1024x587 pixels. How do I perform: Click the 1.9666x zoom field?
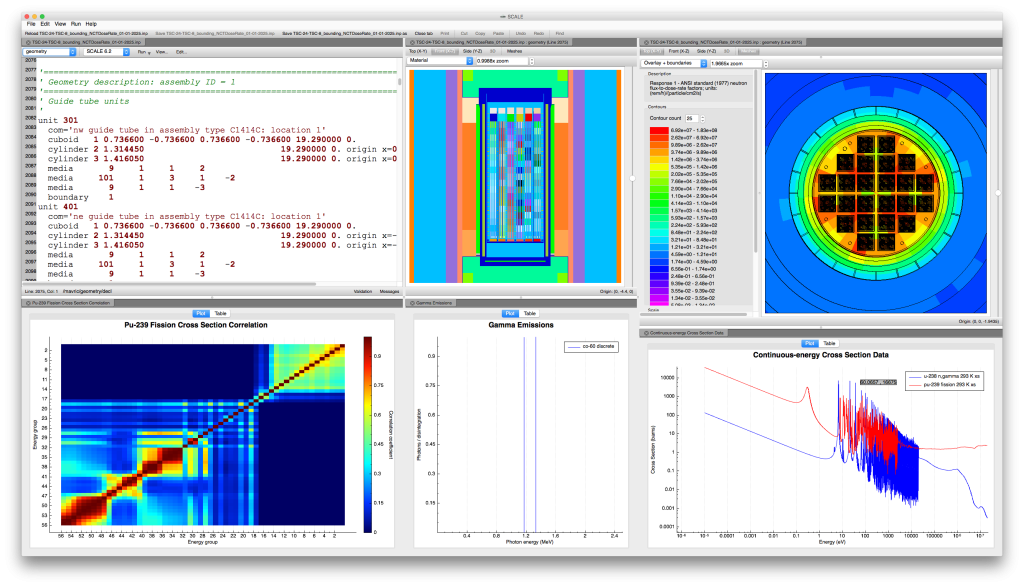coord(735,63)
